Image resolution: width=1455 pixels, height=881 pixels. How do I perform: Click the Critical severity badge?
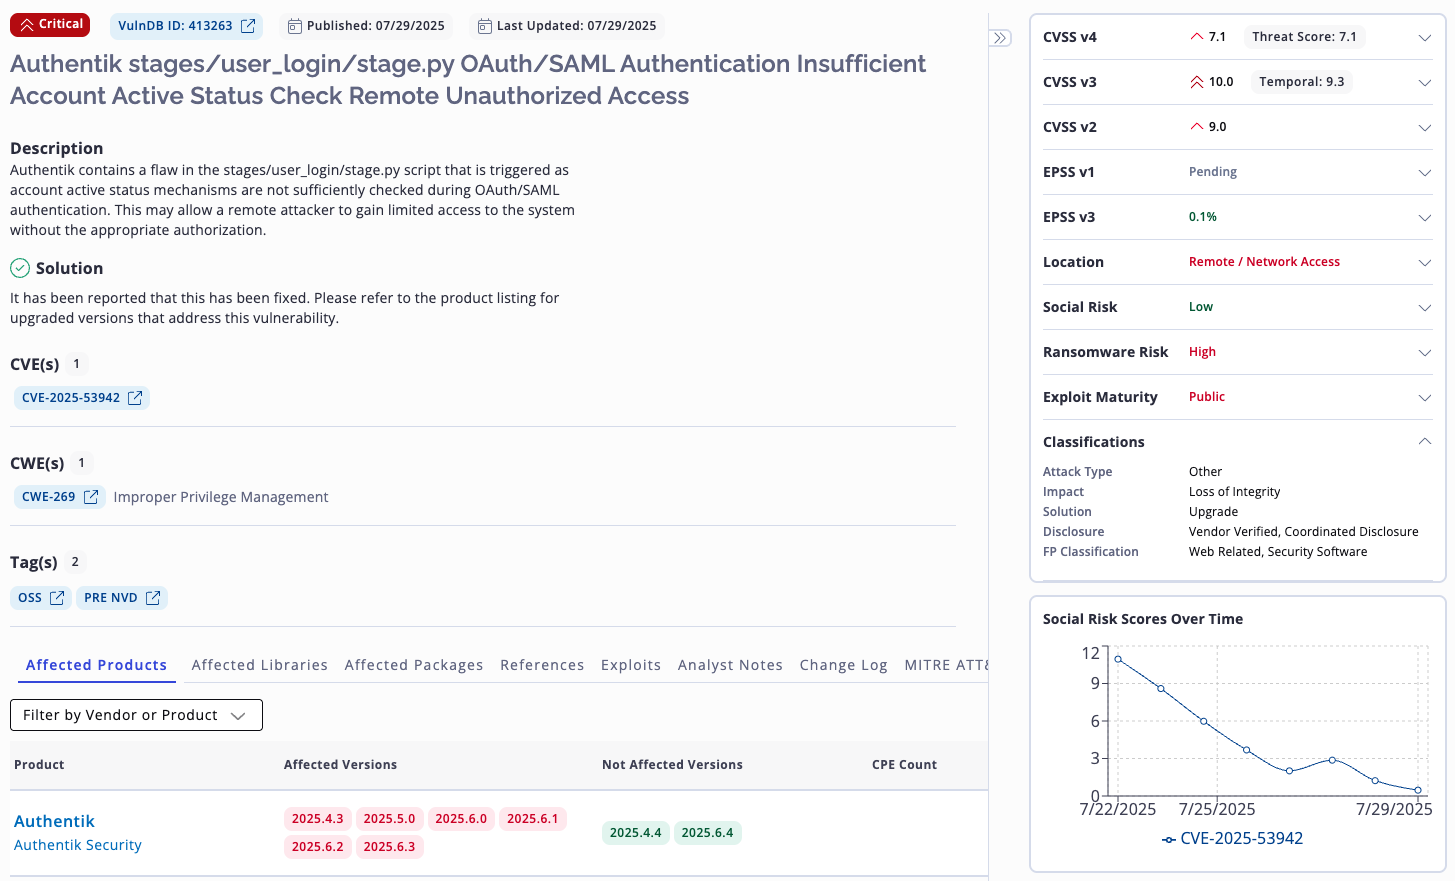50,25
